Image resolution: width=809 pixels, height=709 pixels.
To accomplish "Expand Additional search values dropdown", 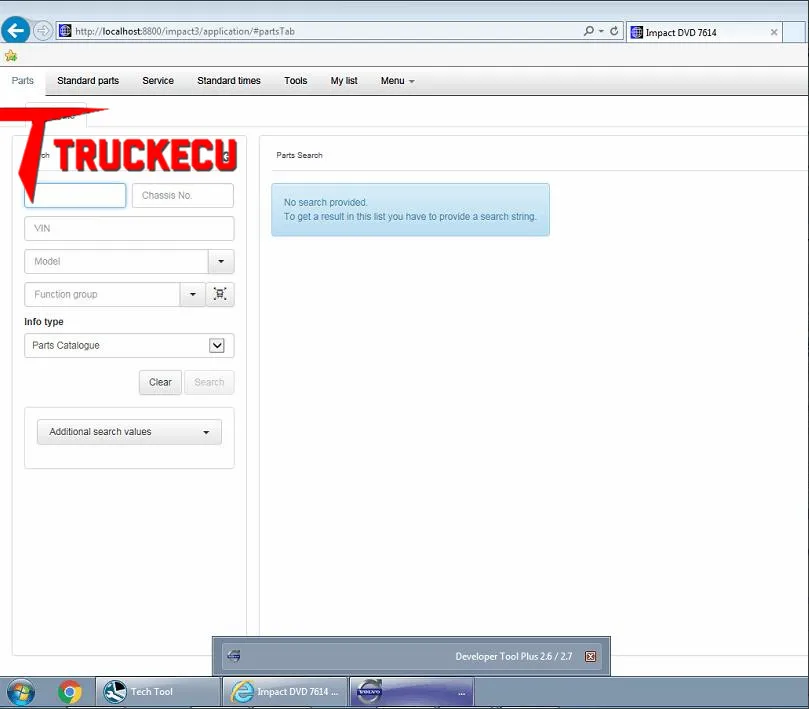I will (x=129, y=432).
